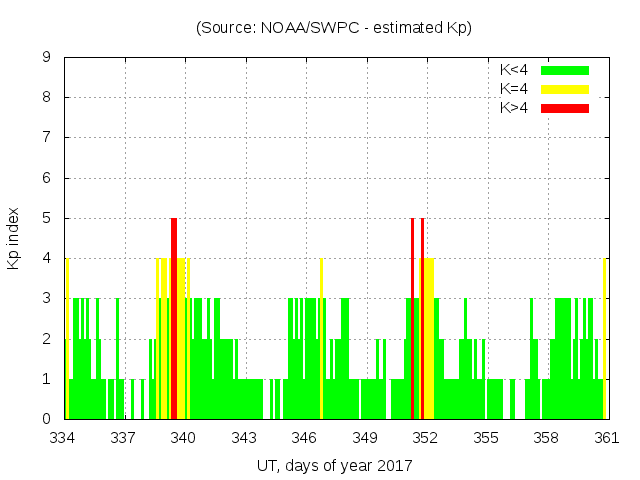The height and width of the screenshot is (480, 640).
Task: Click the yellow bar at day 334
Action: 67,340
